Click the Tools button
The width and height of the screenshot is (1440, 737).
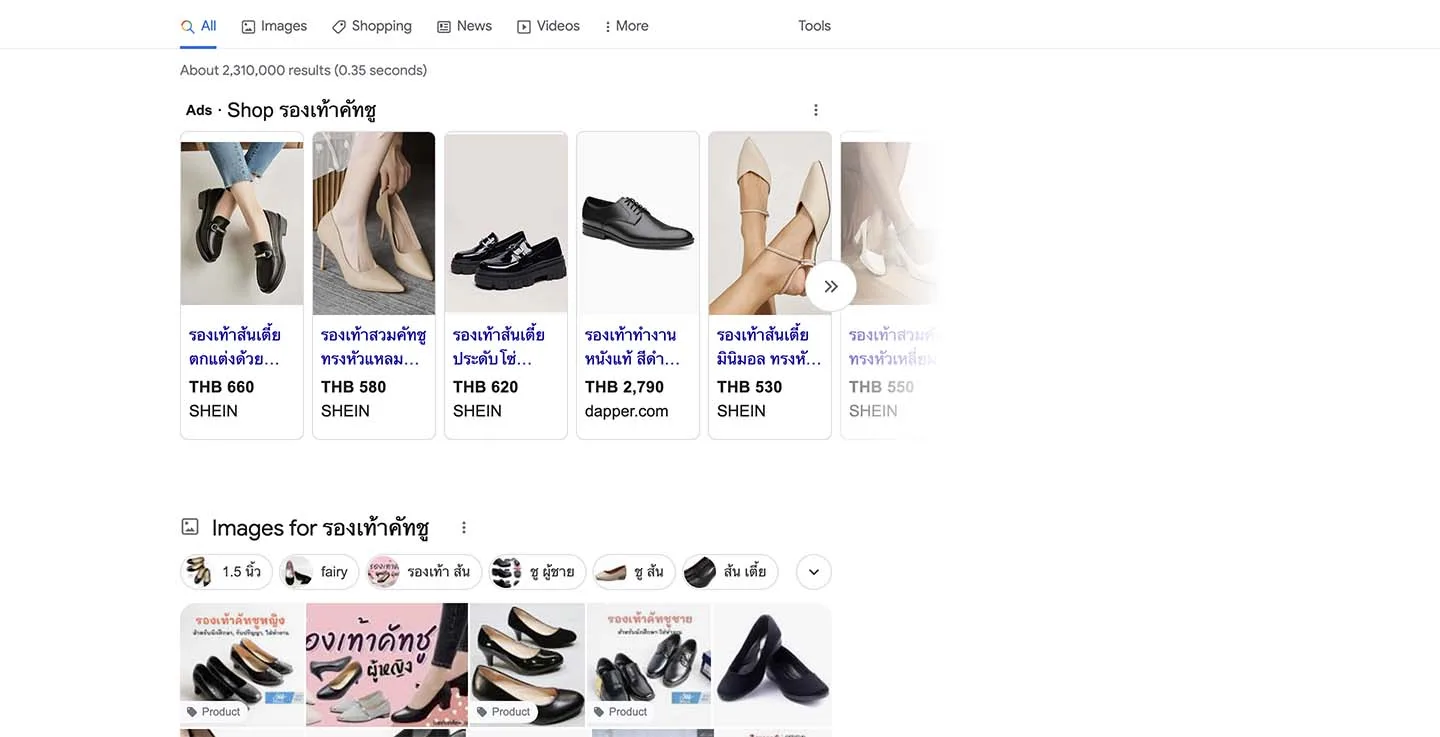point(813,25)
